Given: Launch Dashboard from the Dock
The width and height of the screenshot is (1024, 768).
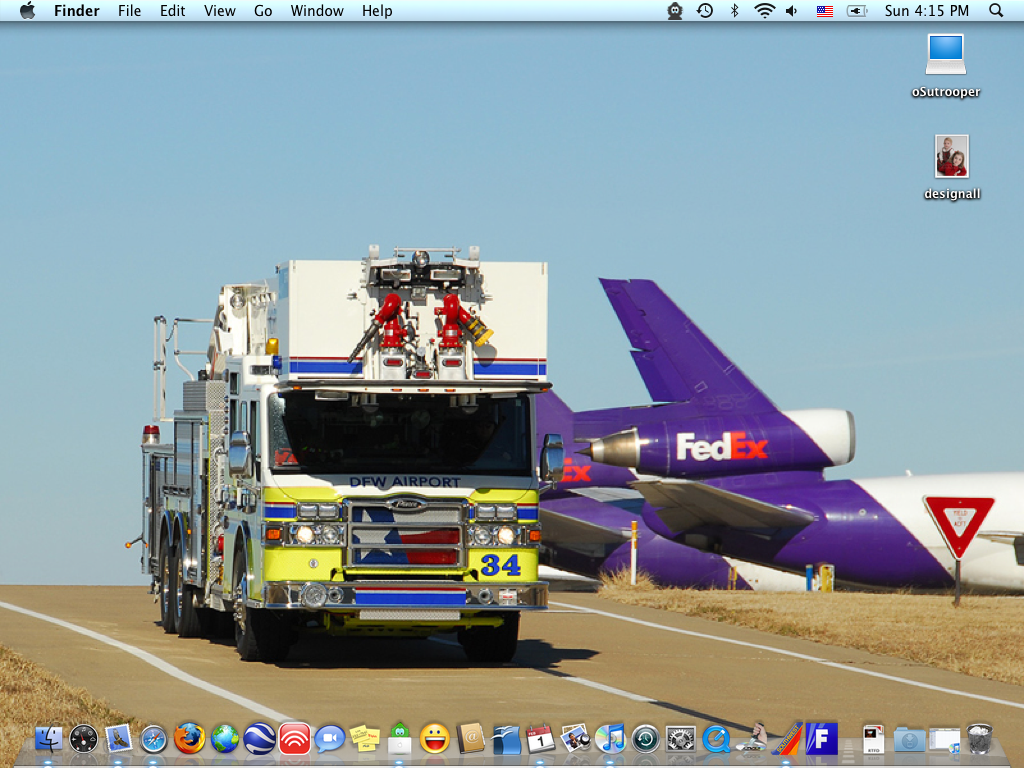Looking at the screenshot, I should 84,739.
